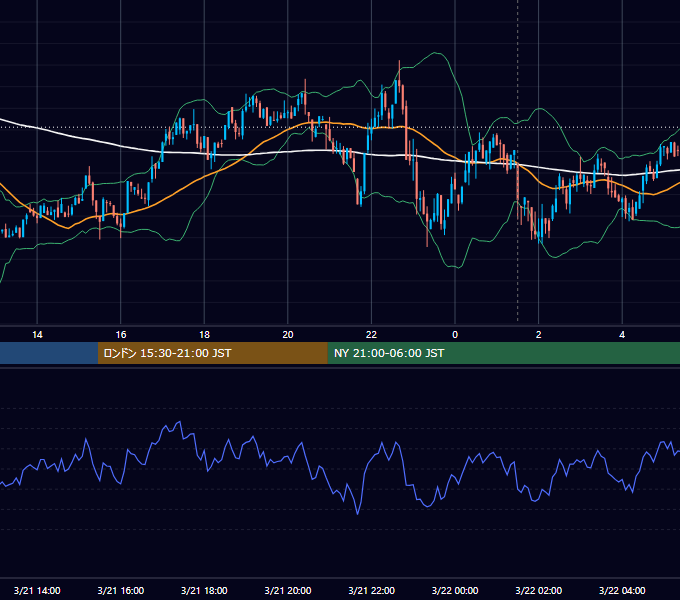Select the NY 21:00-06:00 JST session band
This screenshot has height=600, width=680.
pos(503,353)
